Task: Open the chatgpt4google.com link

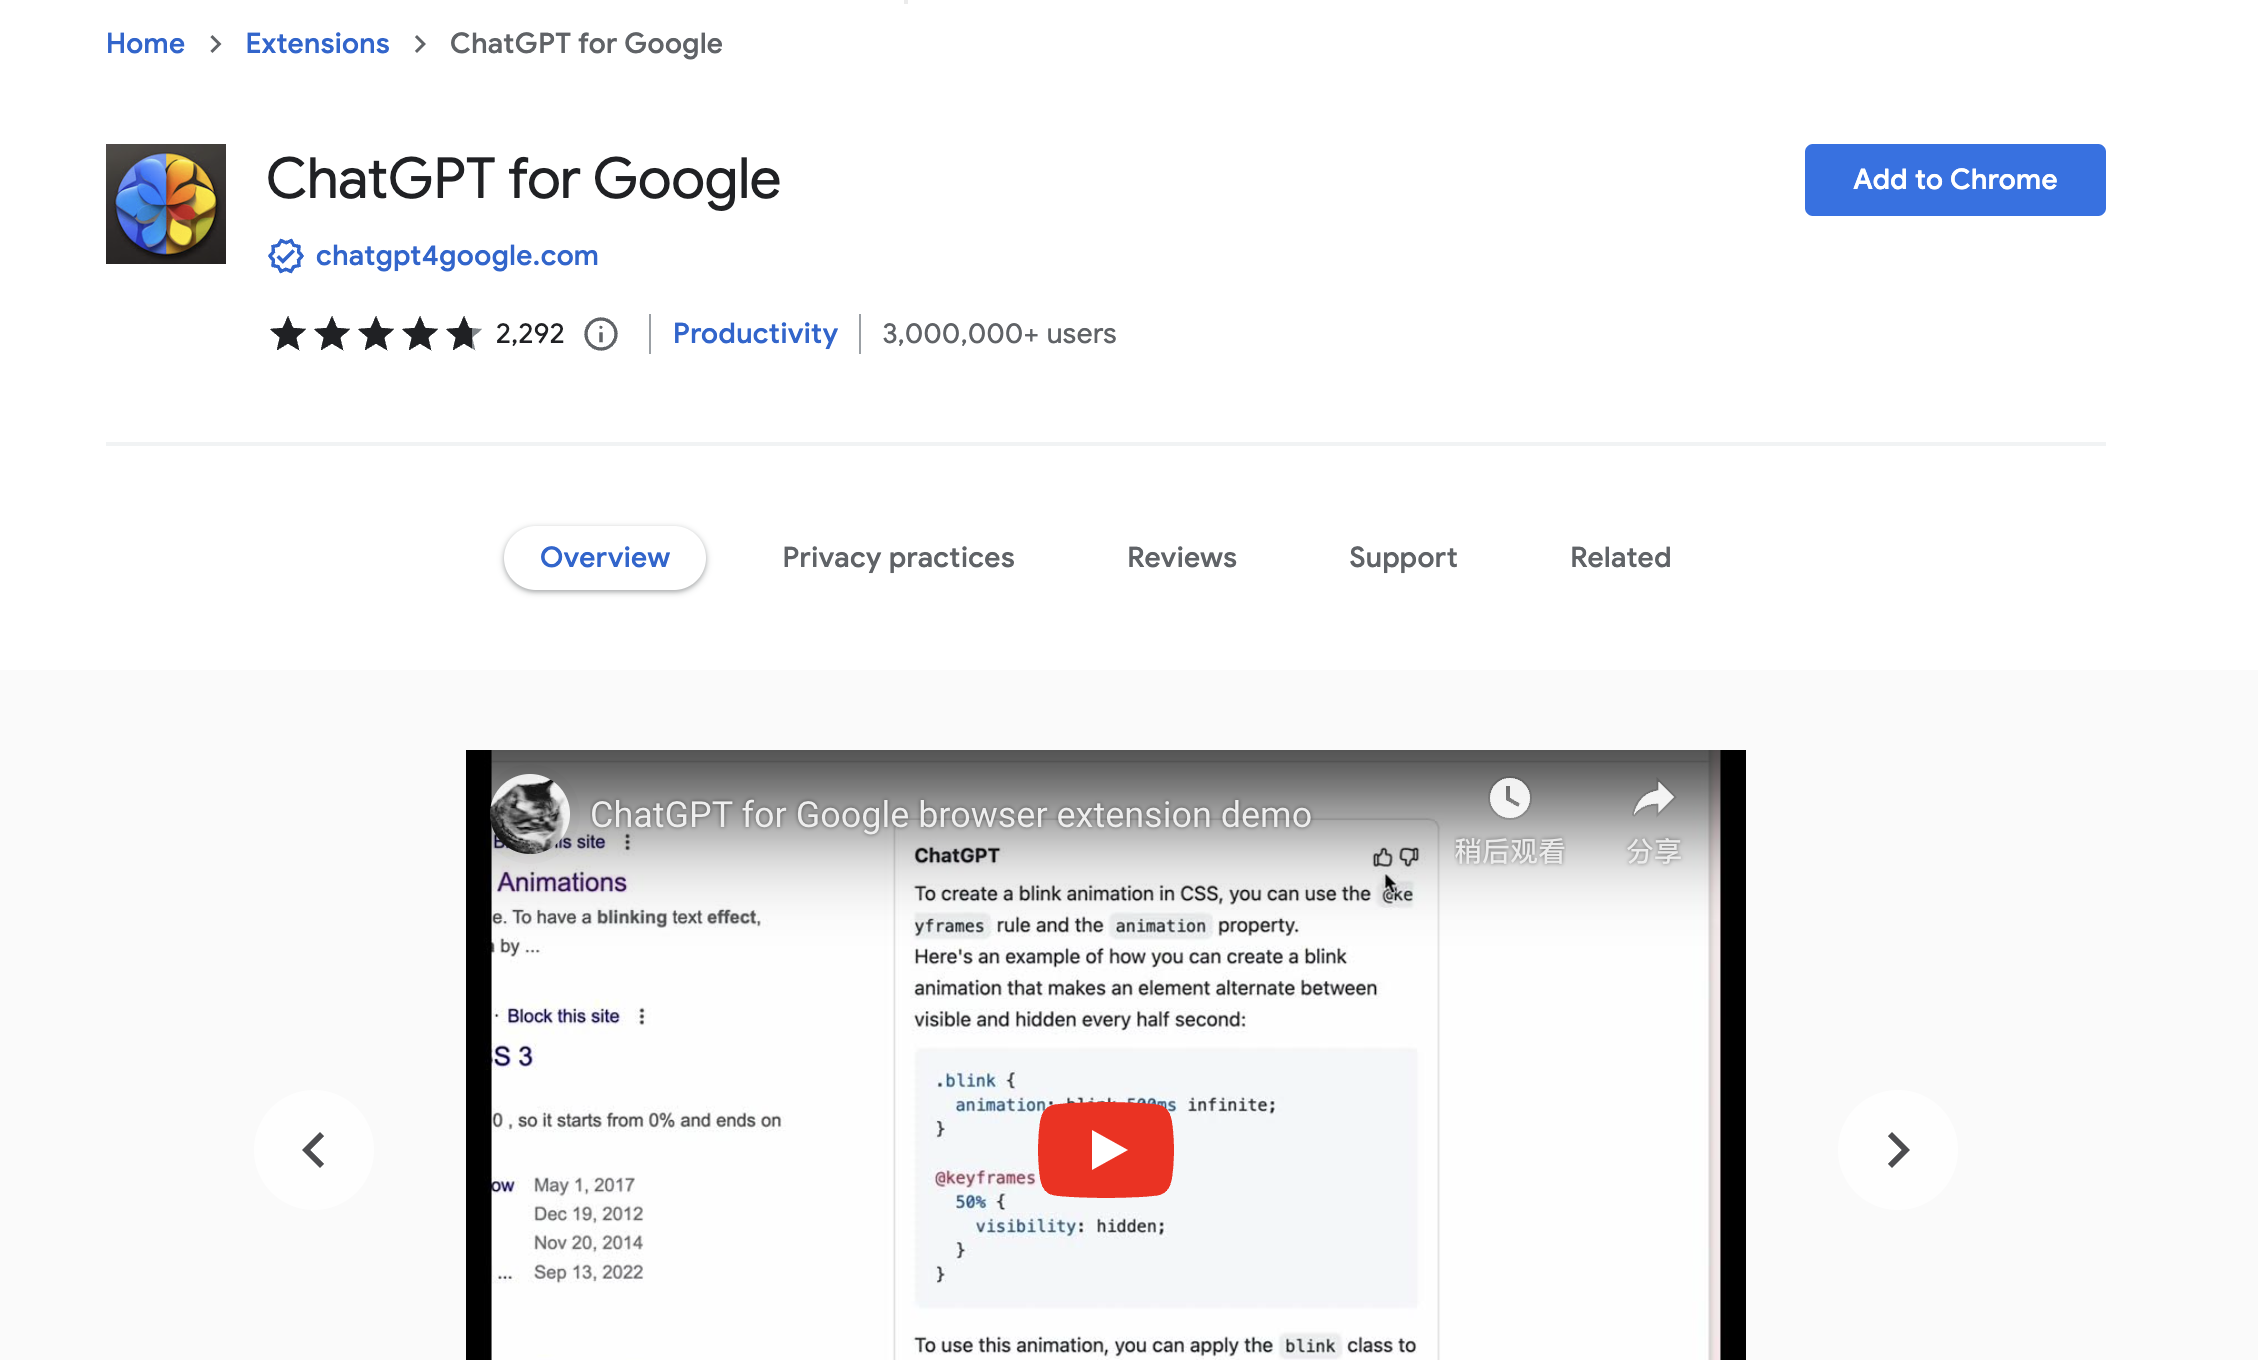Action: tap(455, 255)
